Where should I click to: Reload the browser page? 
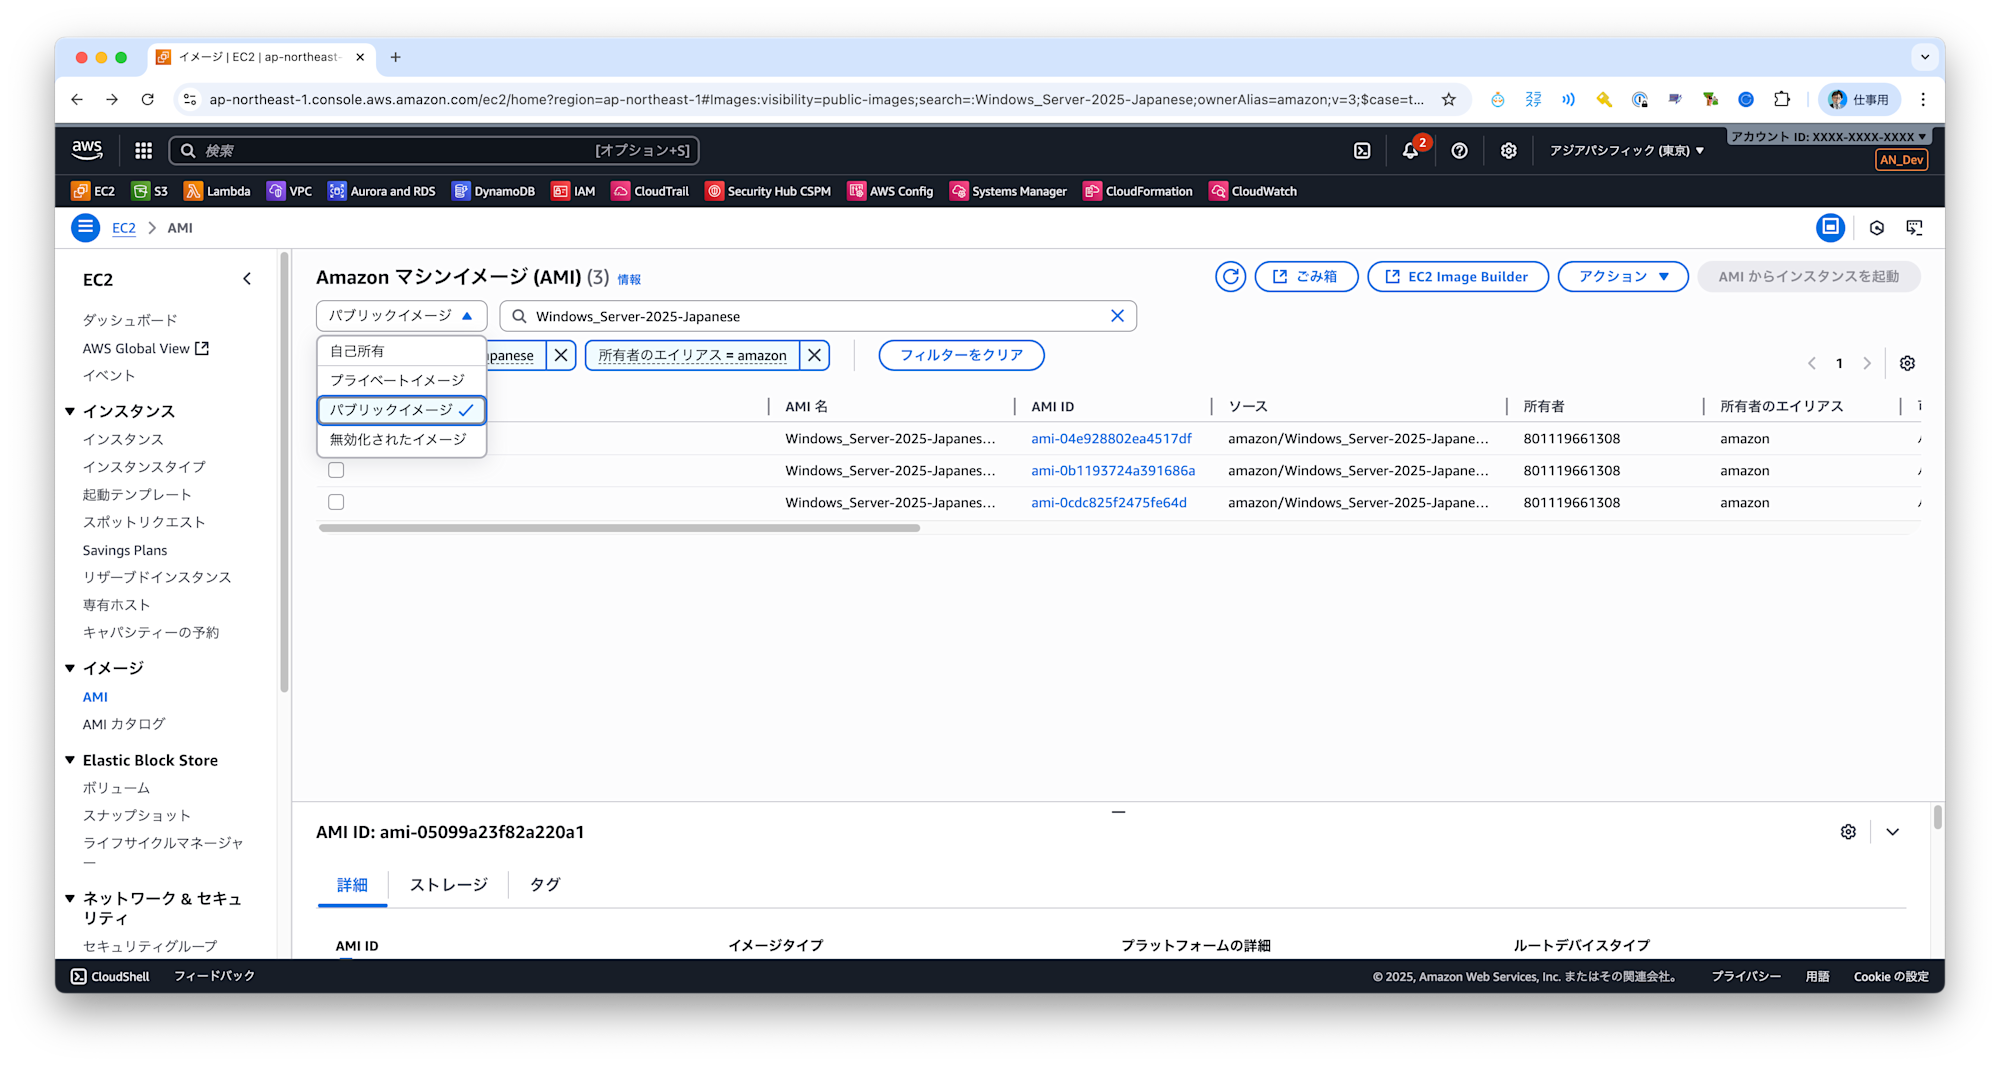148,99
